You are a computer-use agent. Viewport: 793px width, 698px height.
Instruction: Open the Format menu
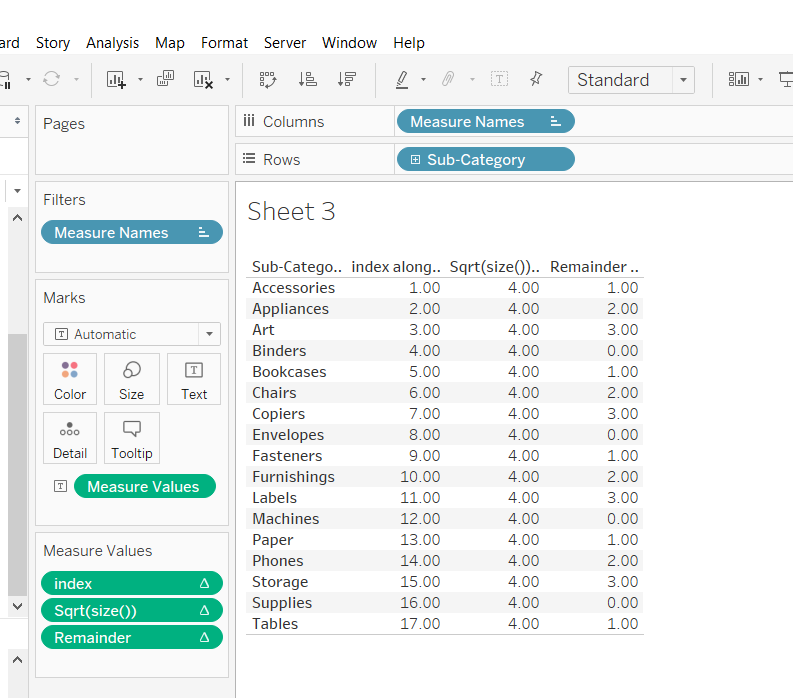[x=224, y=43]
